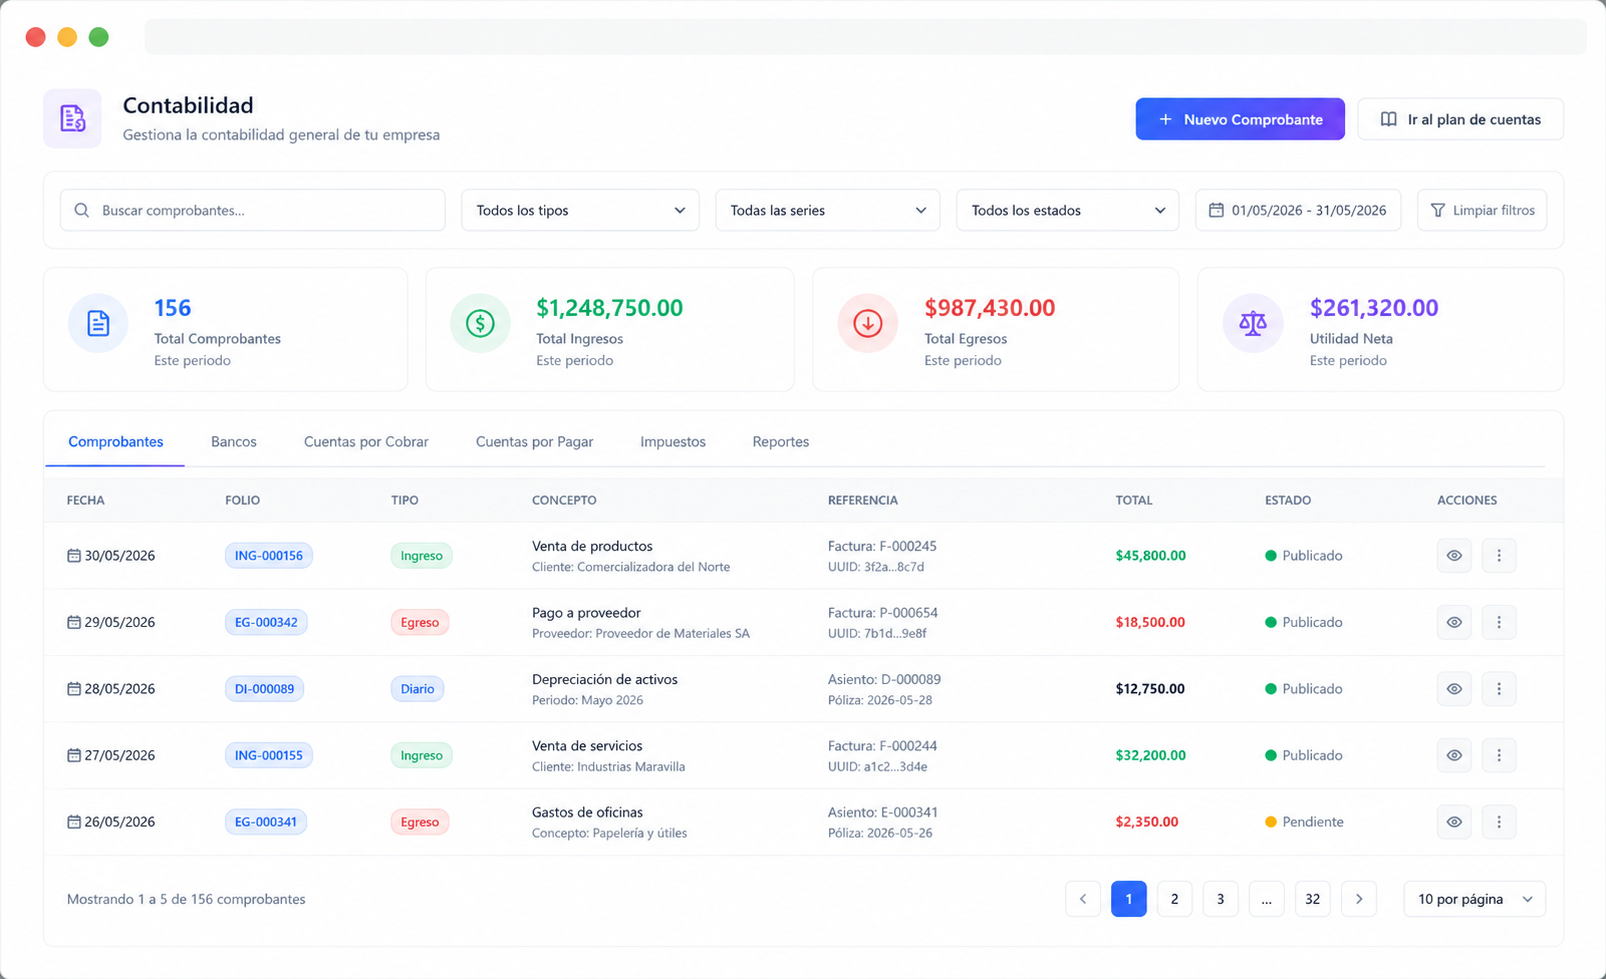Click the ESTADO column header
The width and height of the screenshot is (1606, 979).
click(1288, 500)
